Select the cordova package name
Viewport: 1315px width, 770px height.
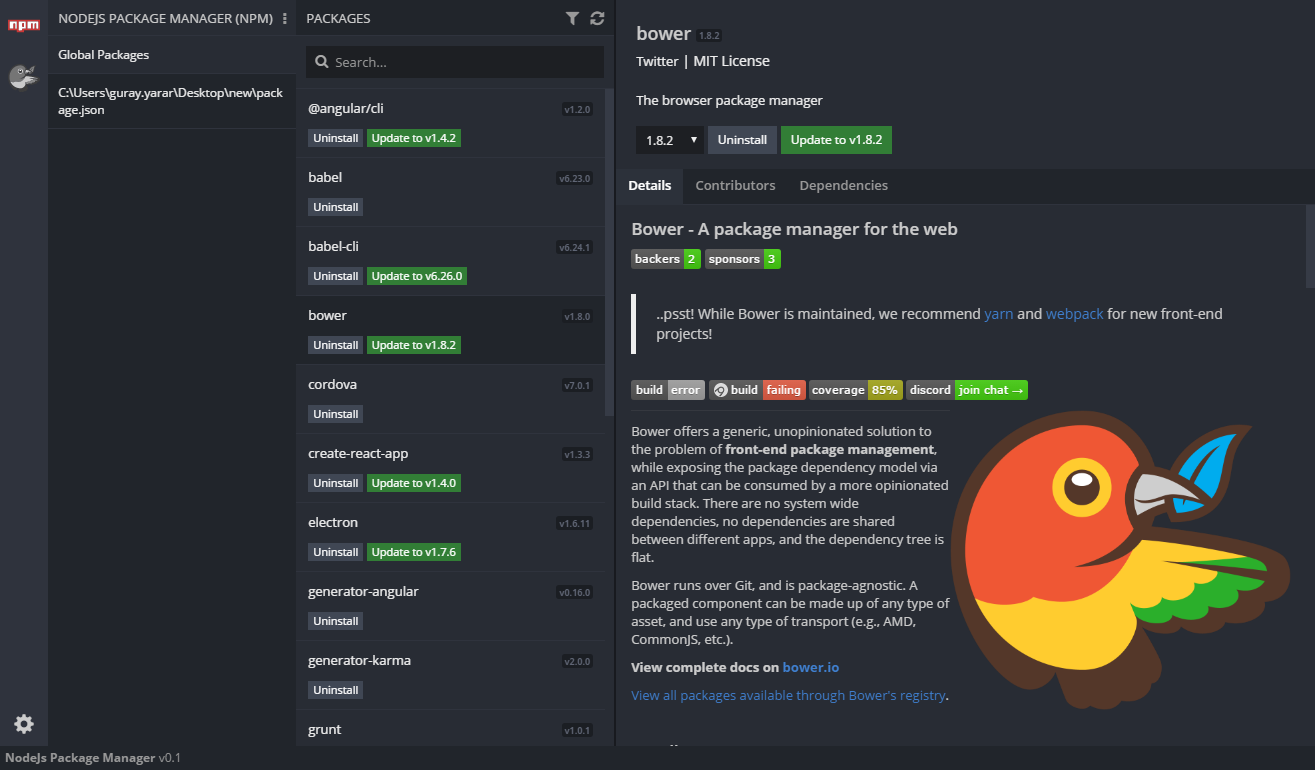[332, 384]
